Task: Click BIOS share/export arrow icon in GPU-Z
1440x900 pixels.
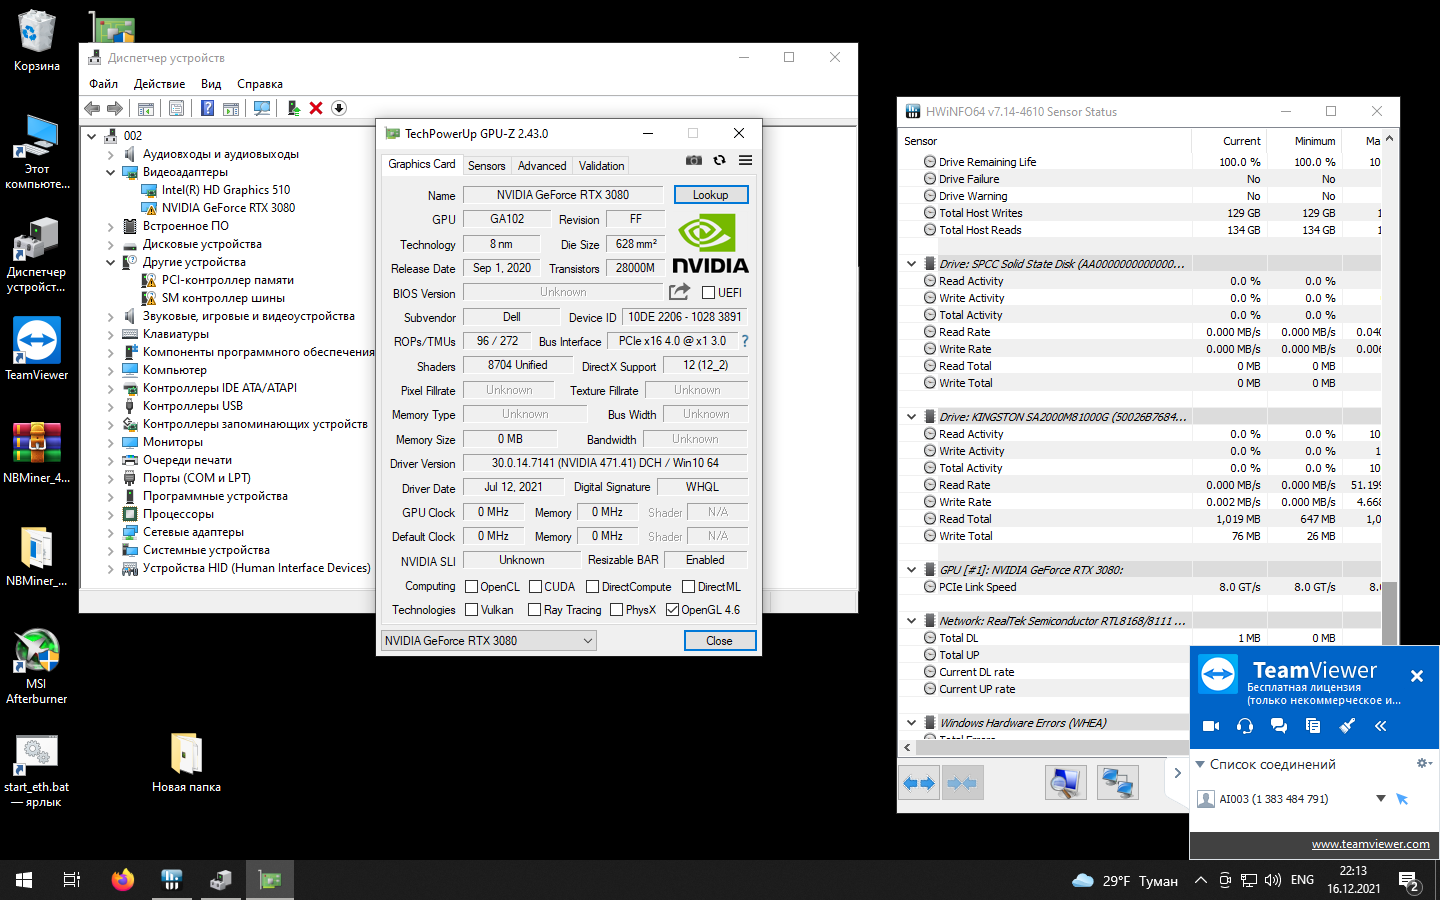Action: [x=679, y=292]
